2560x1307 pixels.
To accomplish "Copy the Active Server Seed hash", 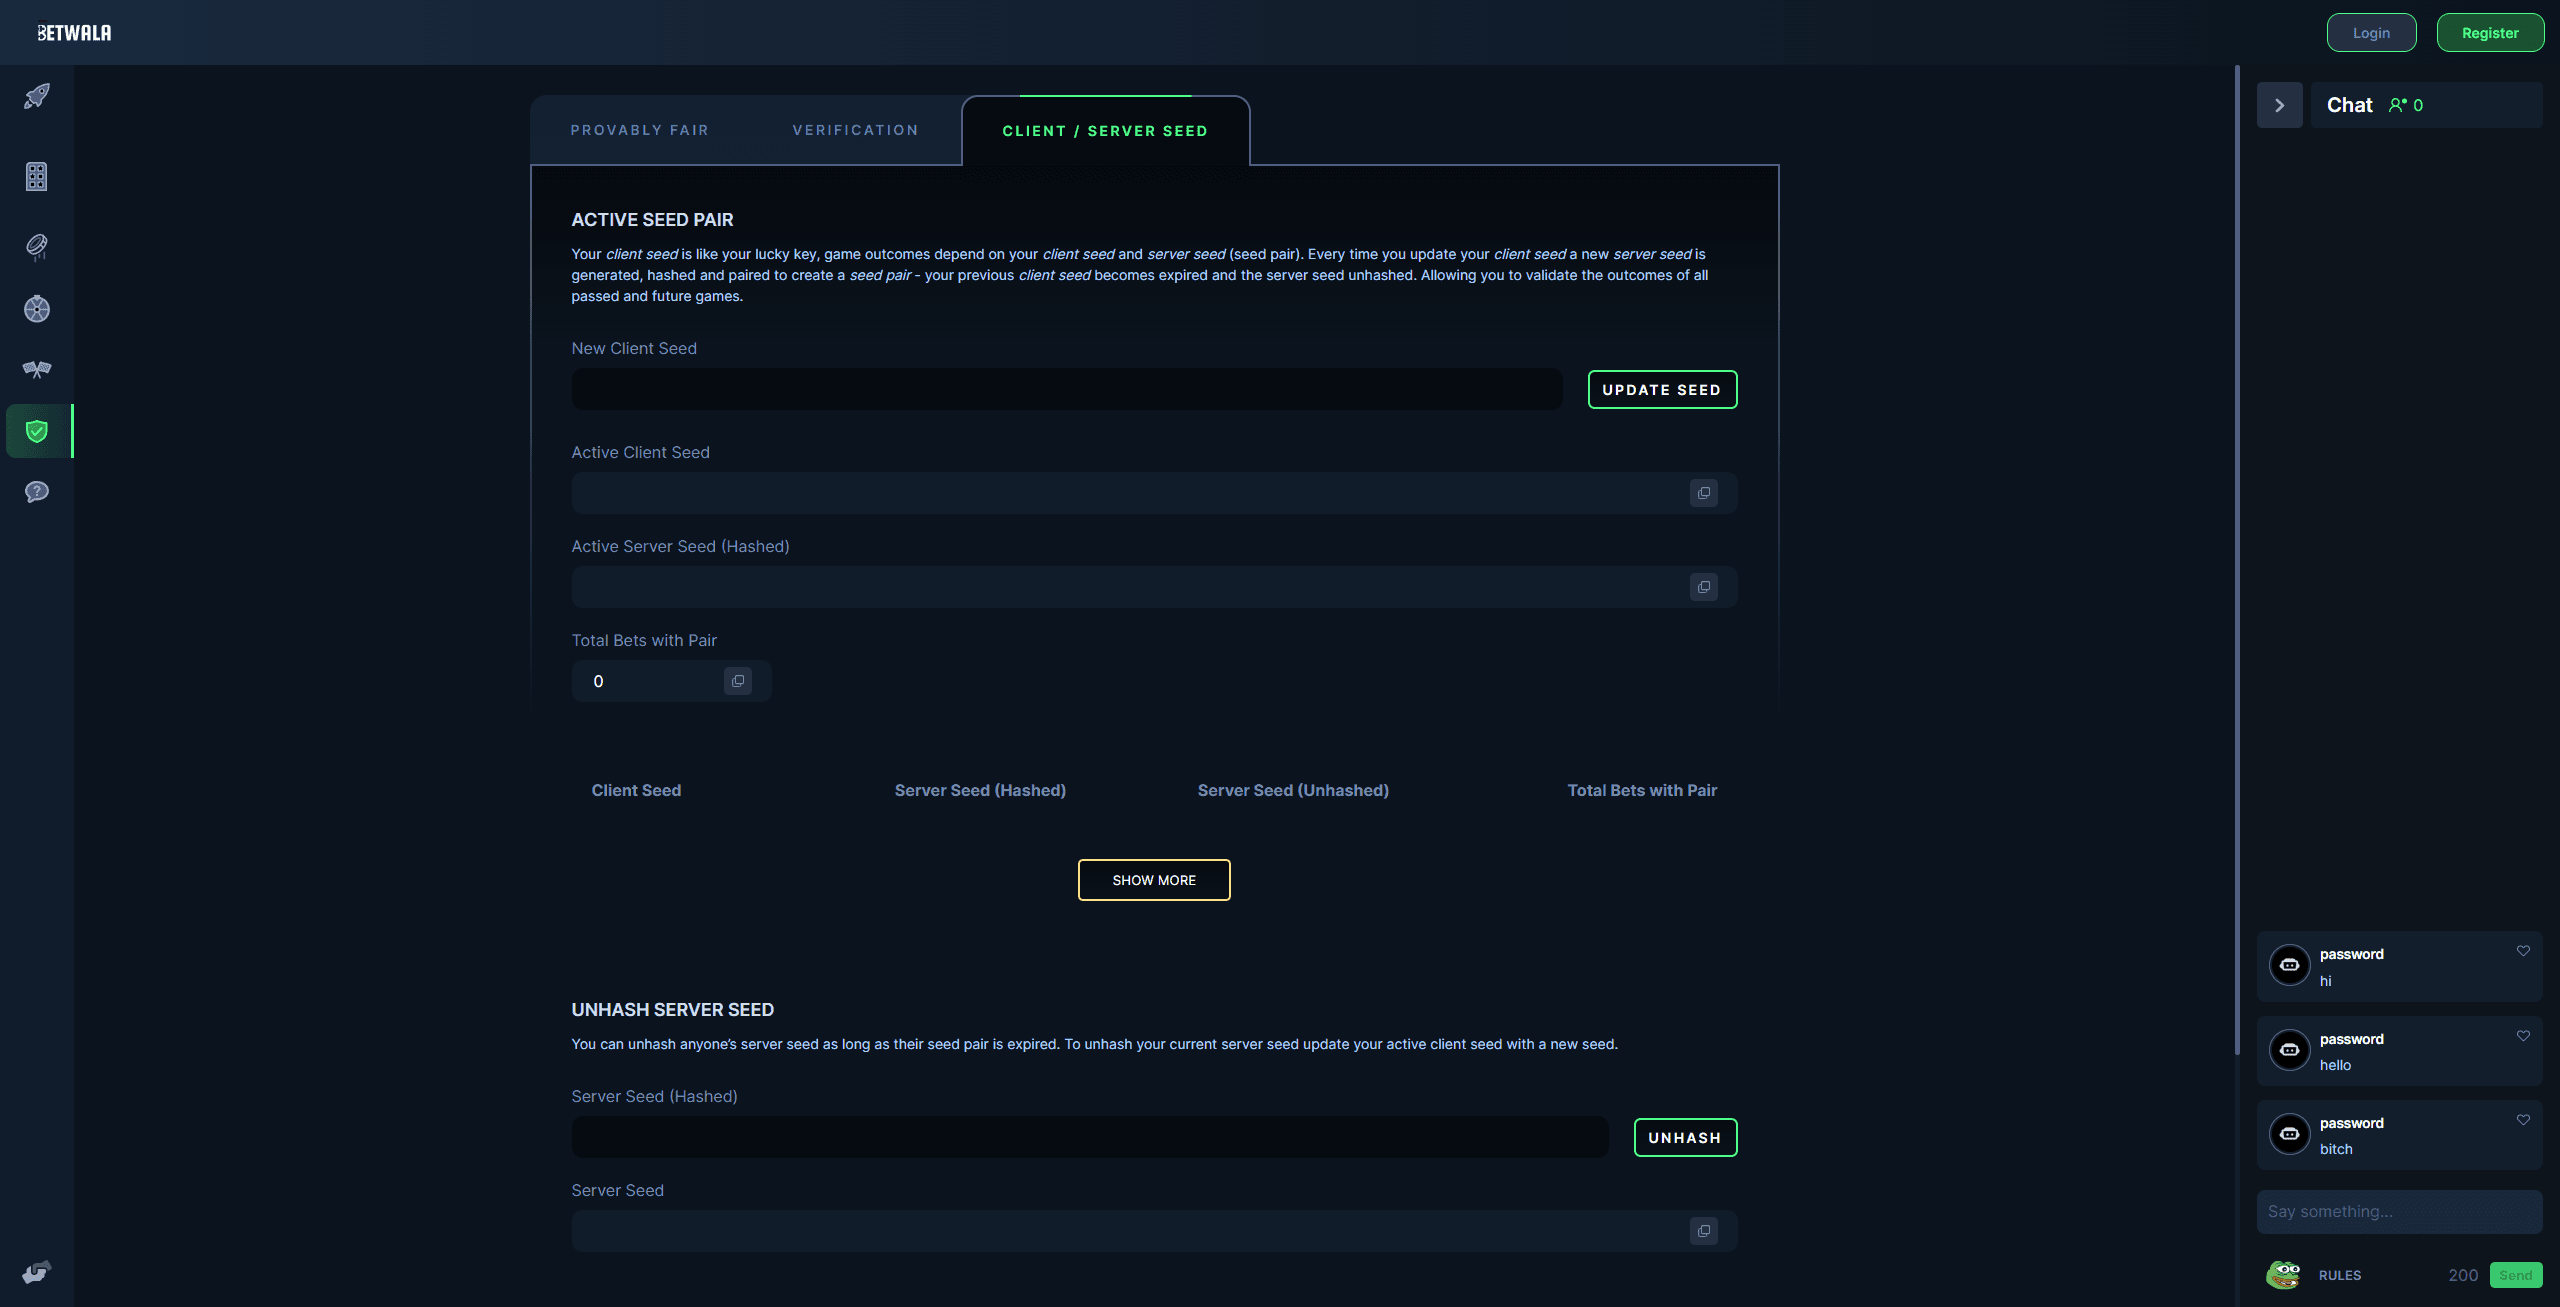I will coord(1703,587).
